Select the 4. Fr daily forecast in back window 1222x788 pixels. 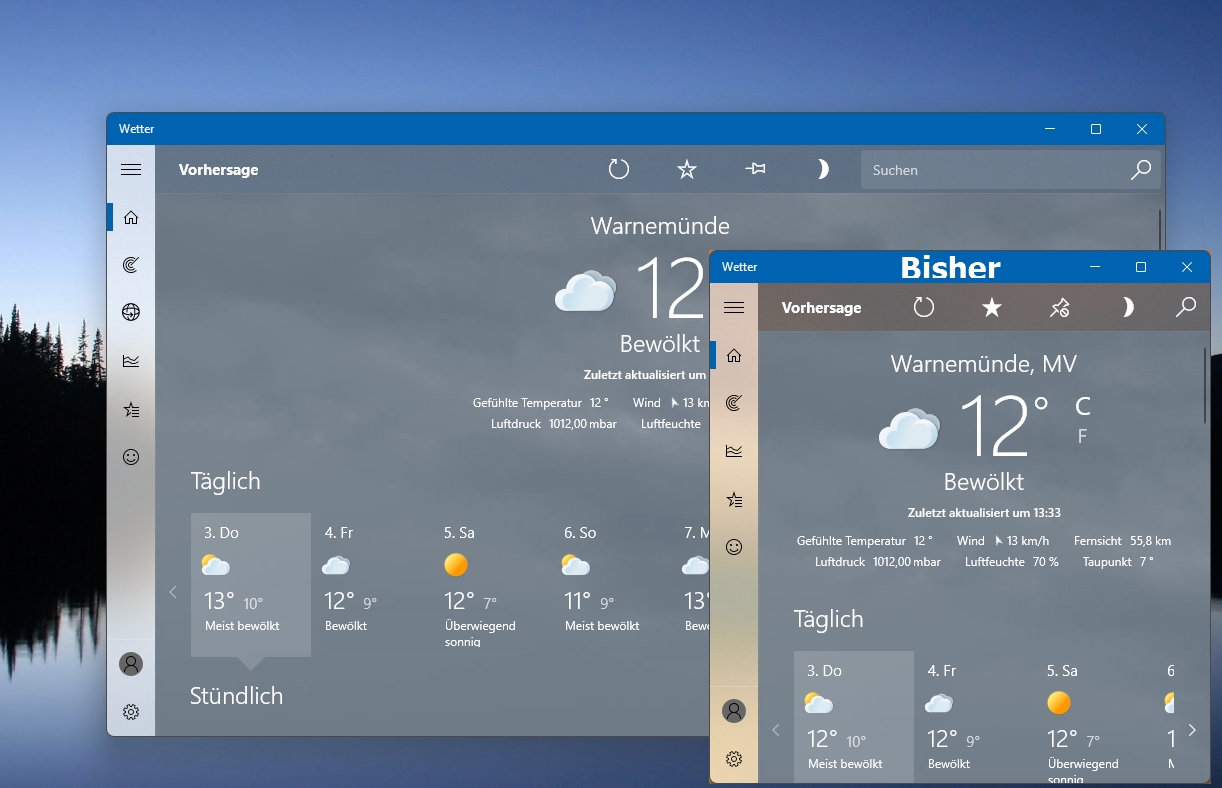(x=371, y=585)
